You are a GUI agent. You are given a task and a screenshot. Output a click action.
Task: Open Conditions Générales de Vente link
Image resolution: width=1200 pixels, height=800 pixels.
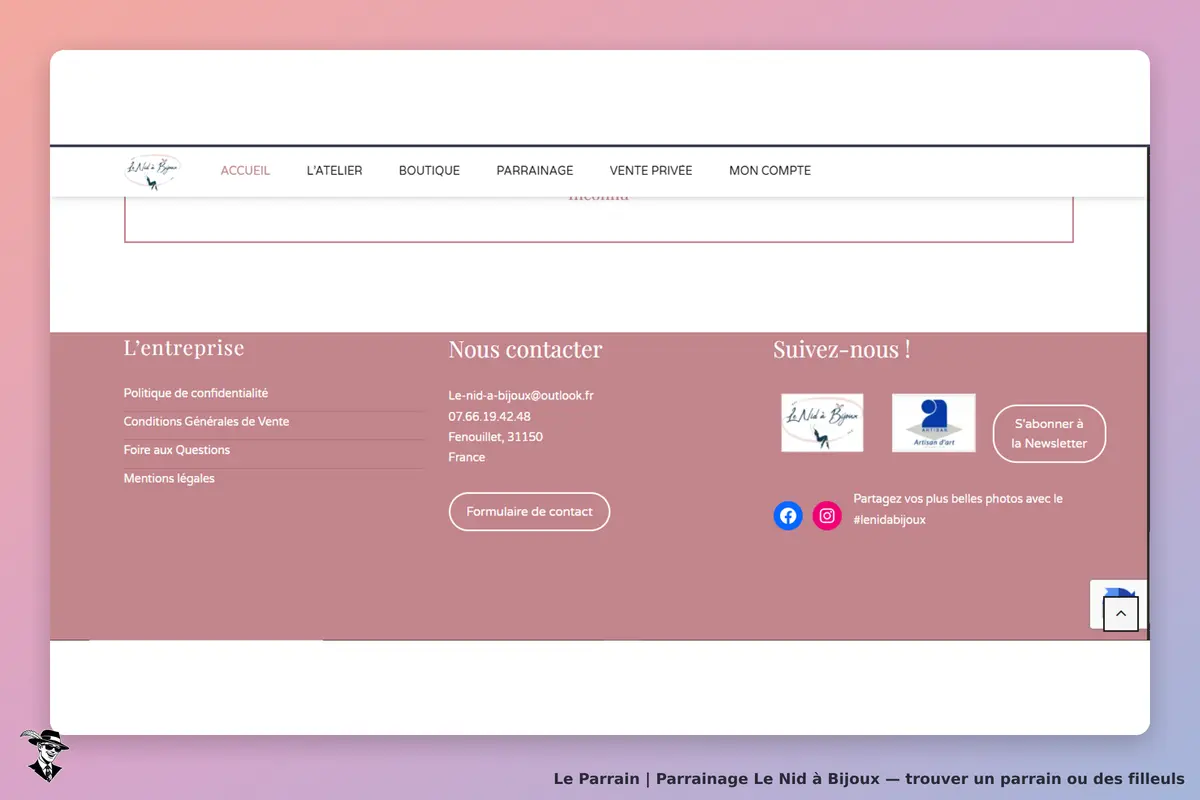[x=206, y=422]
